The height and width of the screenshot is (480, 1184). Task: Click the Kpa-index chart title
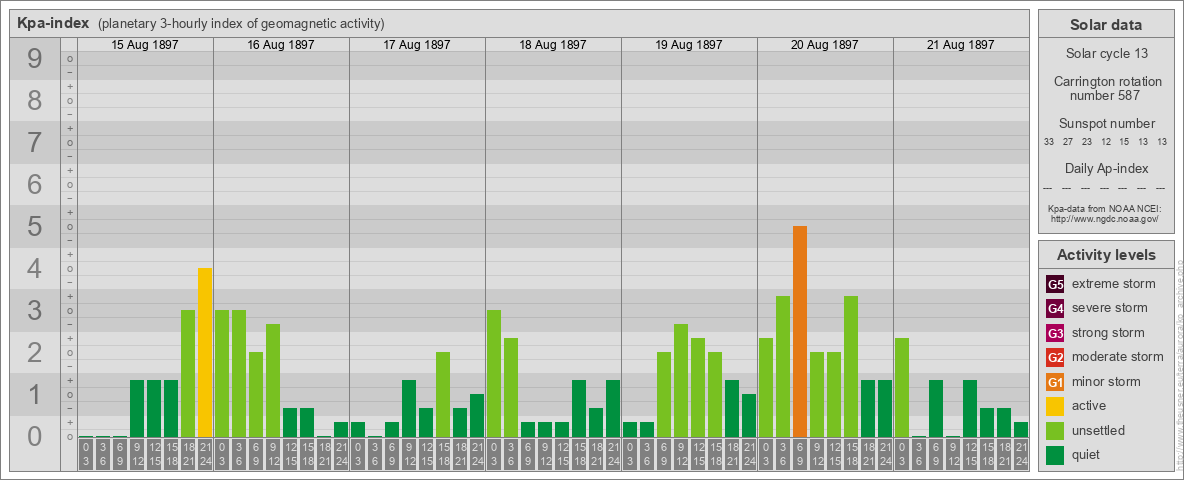tap(54, 23)
